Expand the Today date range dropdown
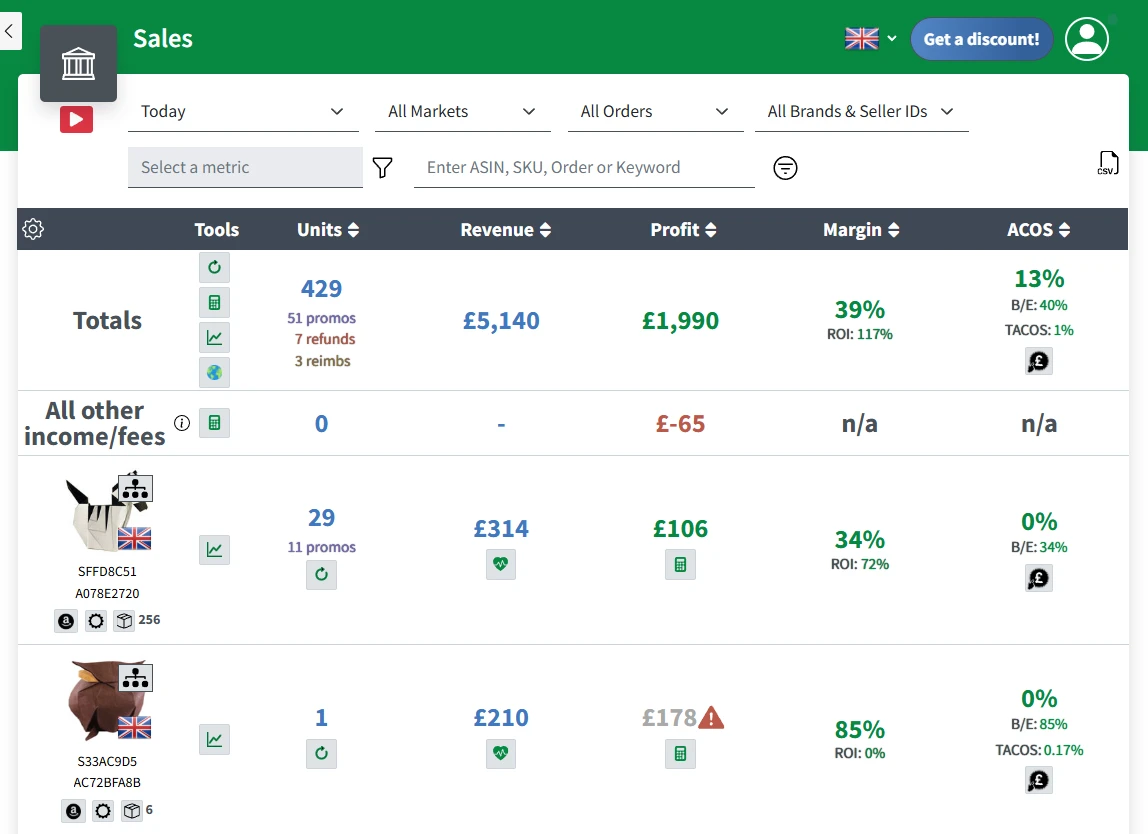1148x834 pixels. (243, 111)
